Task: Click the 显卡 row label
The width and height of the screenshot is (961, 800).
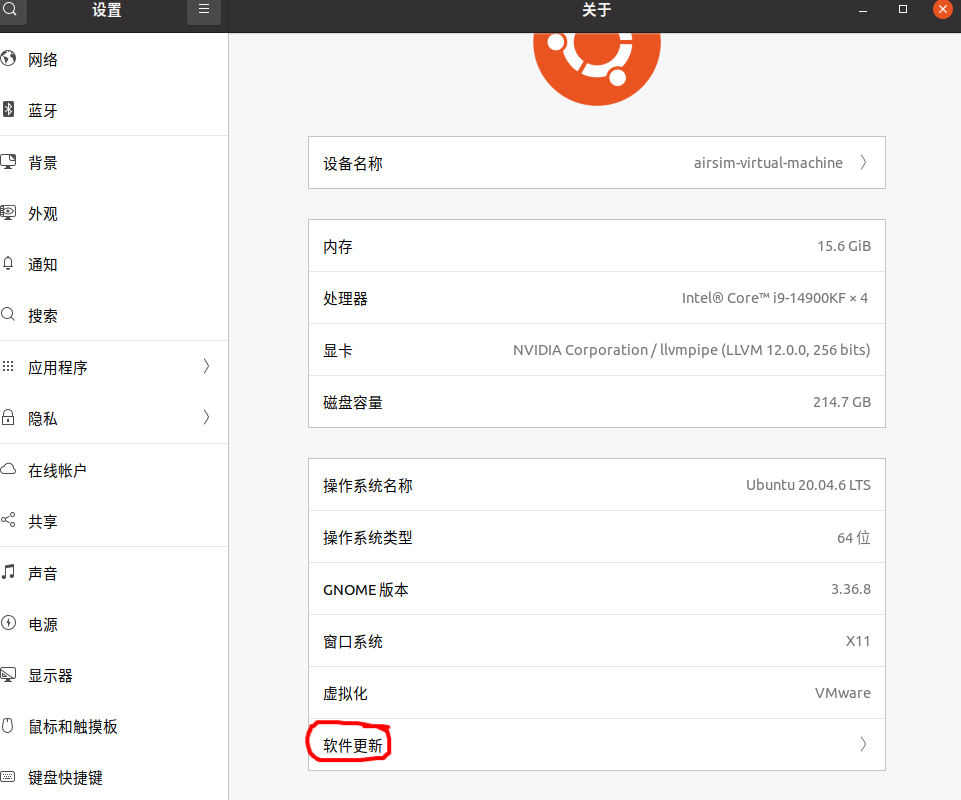Action: click(x=338, y=351)
